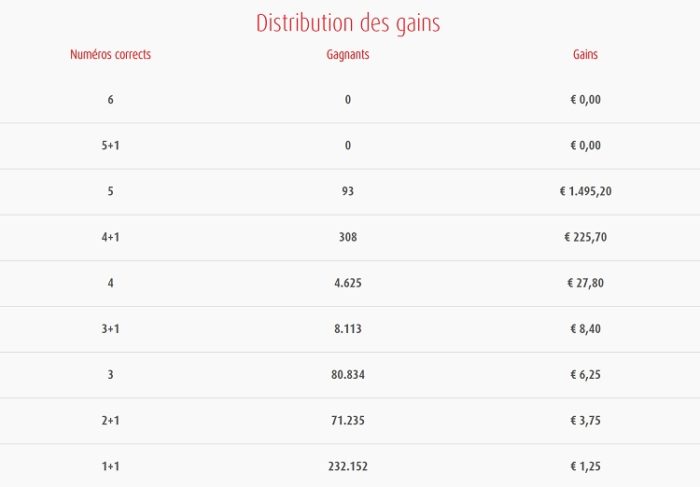Click the € 1.495,20 prize amount

(x=586, y=191)
